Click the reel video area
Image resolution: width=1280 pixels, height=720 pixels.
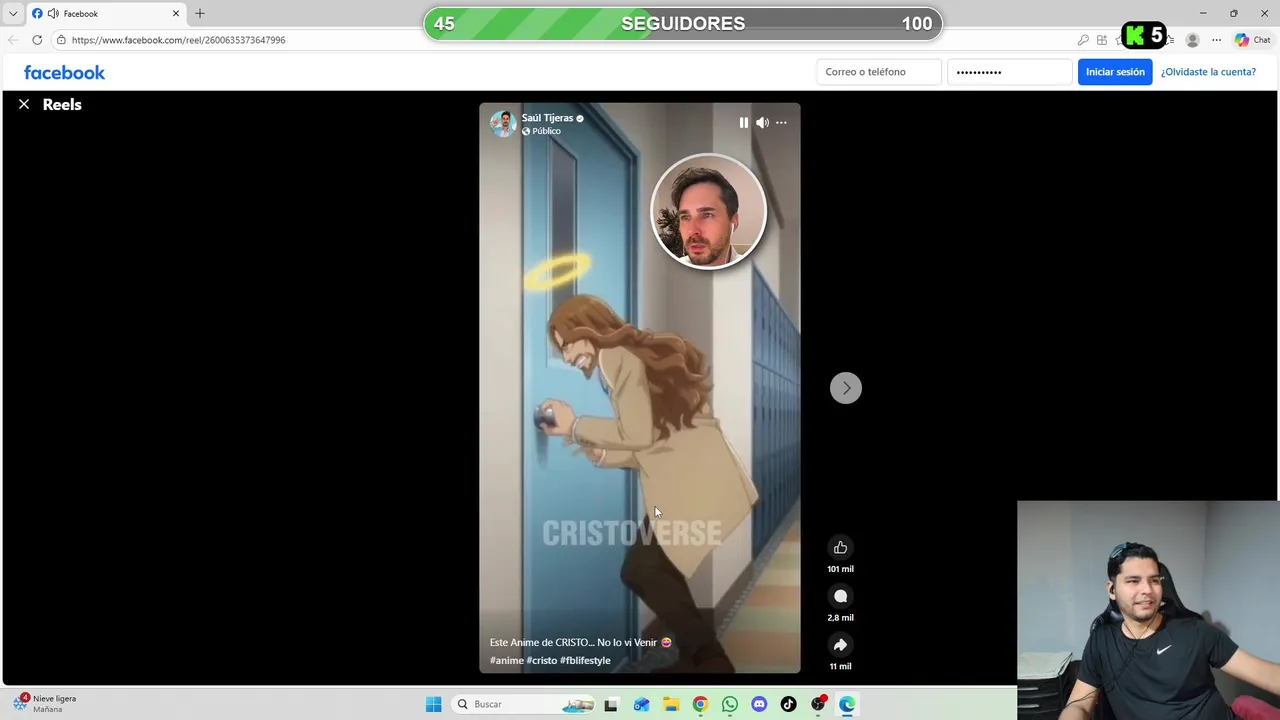click(x=639, y=388)
